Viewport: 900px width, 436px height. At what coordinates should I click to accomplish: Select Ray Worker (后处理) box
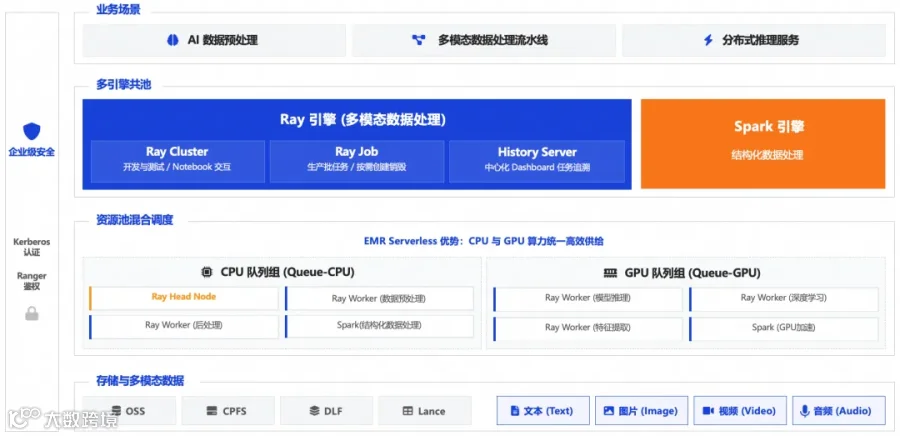point(184,325)
